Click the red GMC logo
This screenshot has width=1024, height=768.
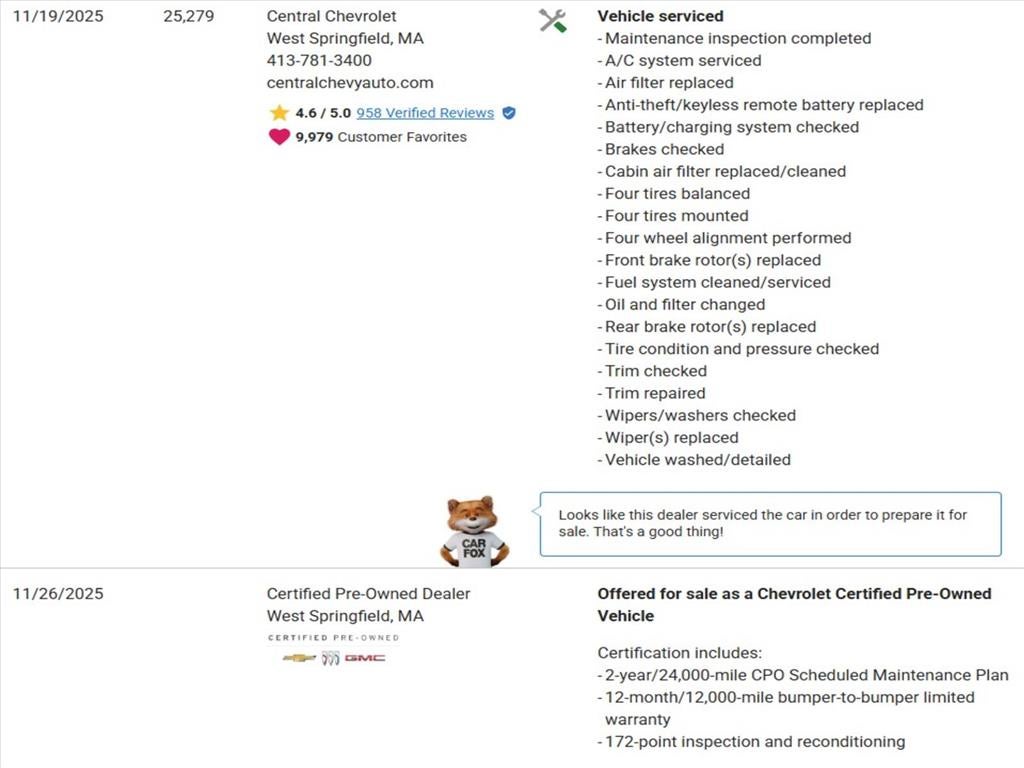coord(365,658)
